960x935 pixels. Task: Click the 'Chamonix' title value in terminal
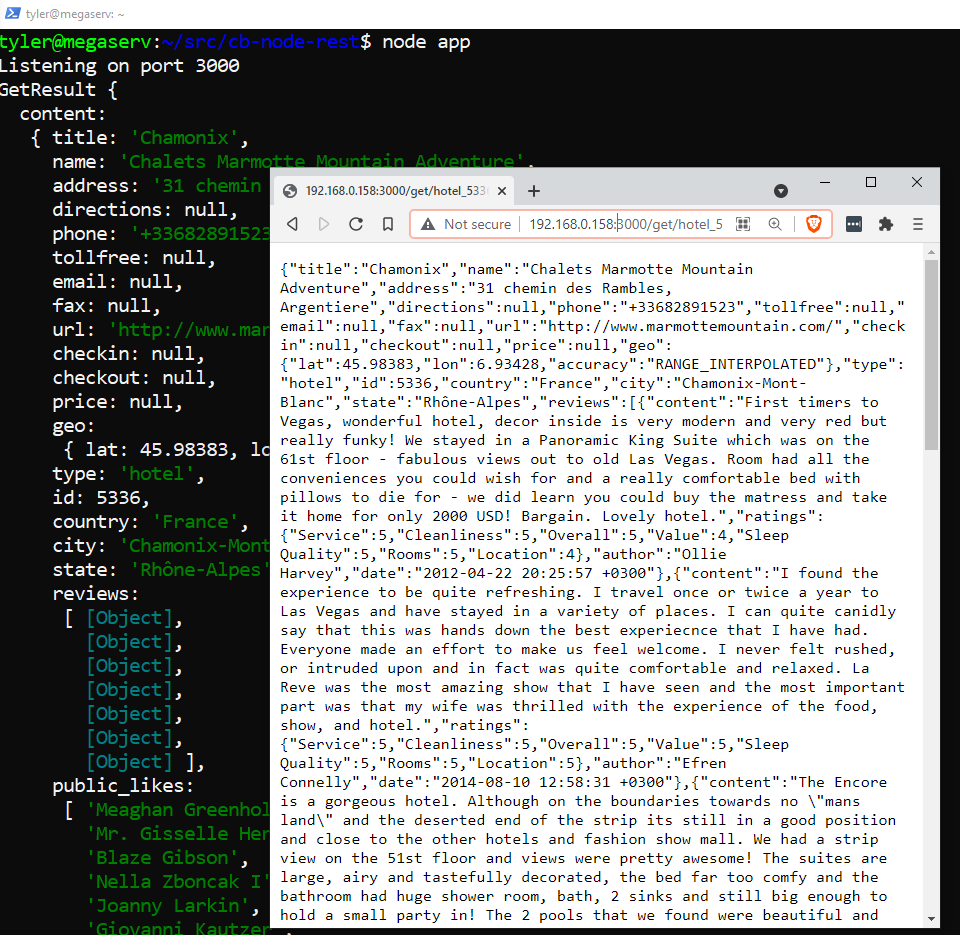[x=184, y=138]
